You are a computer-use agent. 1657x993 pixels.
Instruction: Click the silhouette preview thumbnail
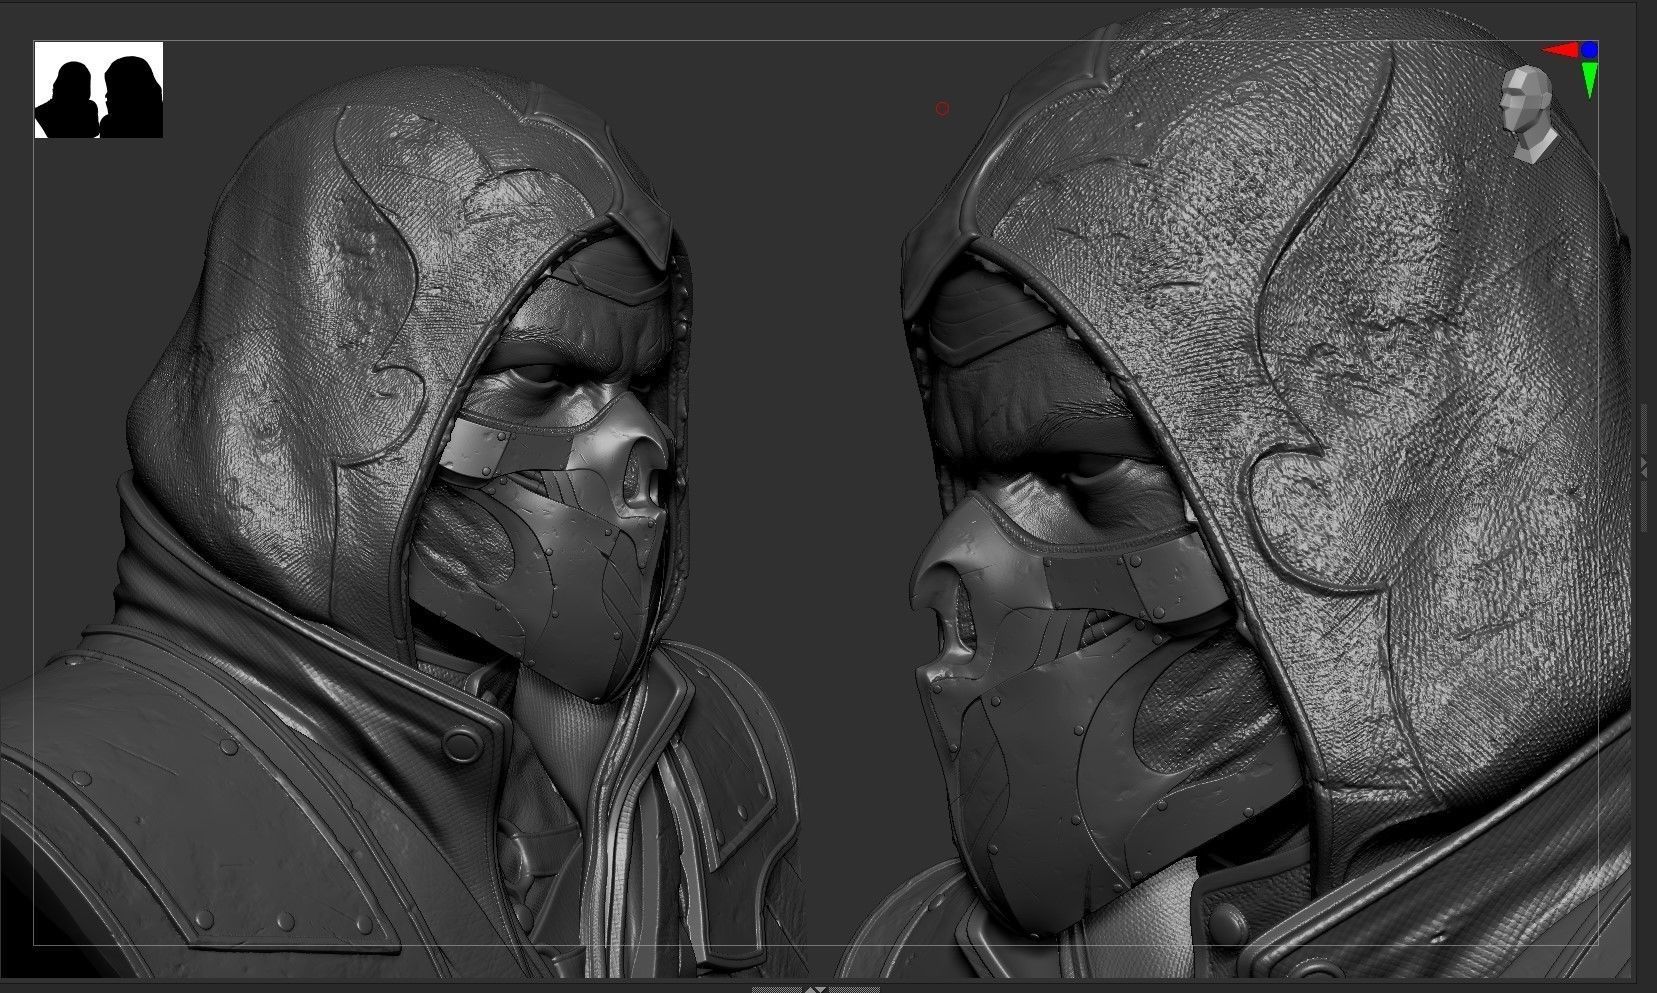point(99,90)
